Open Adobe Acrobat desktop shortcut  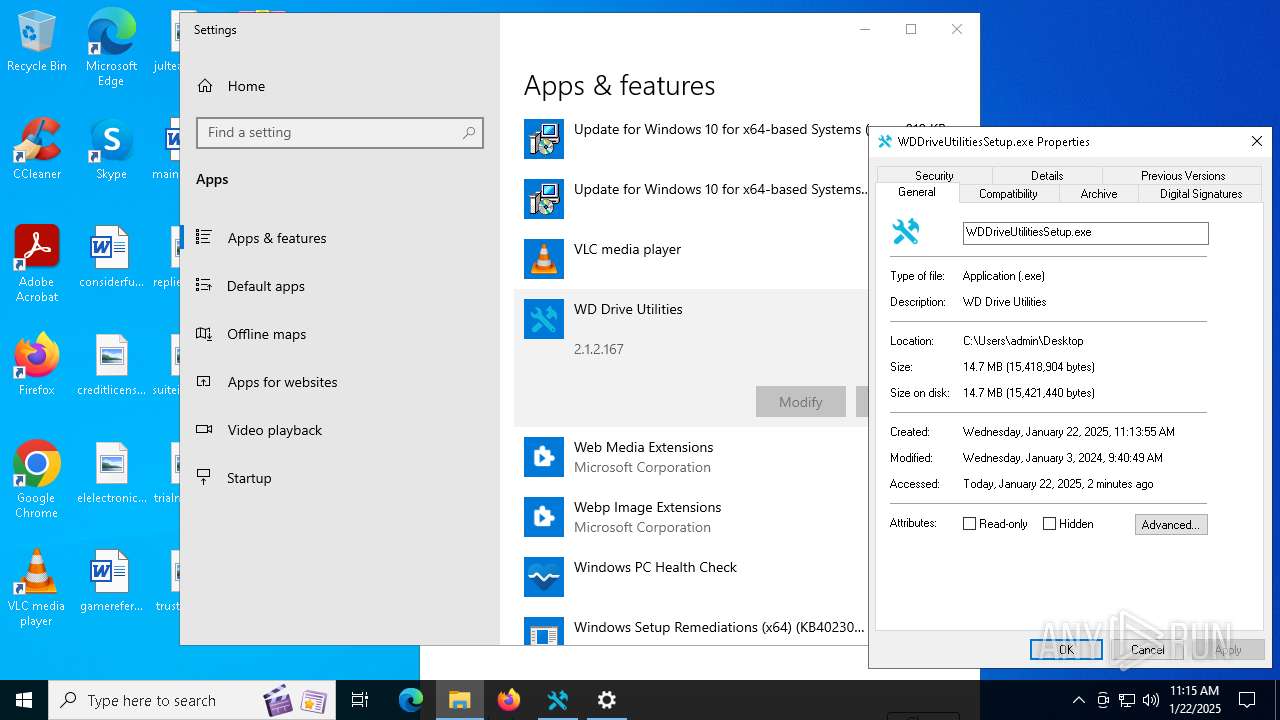(36, 264)
